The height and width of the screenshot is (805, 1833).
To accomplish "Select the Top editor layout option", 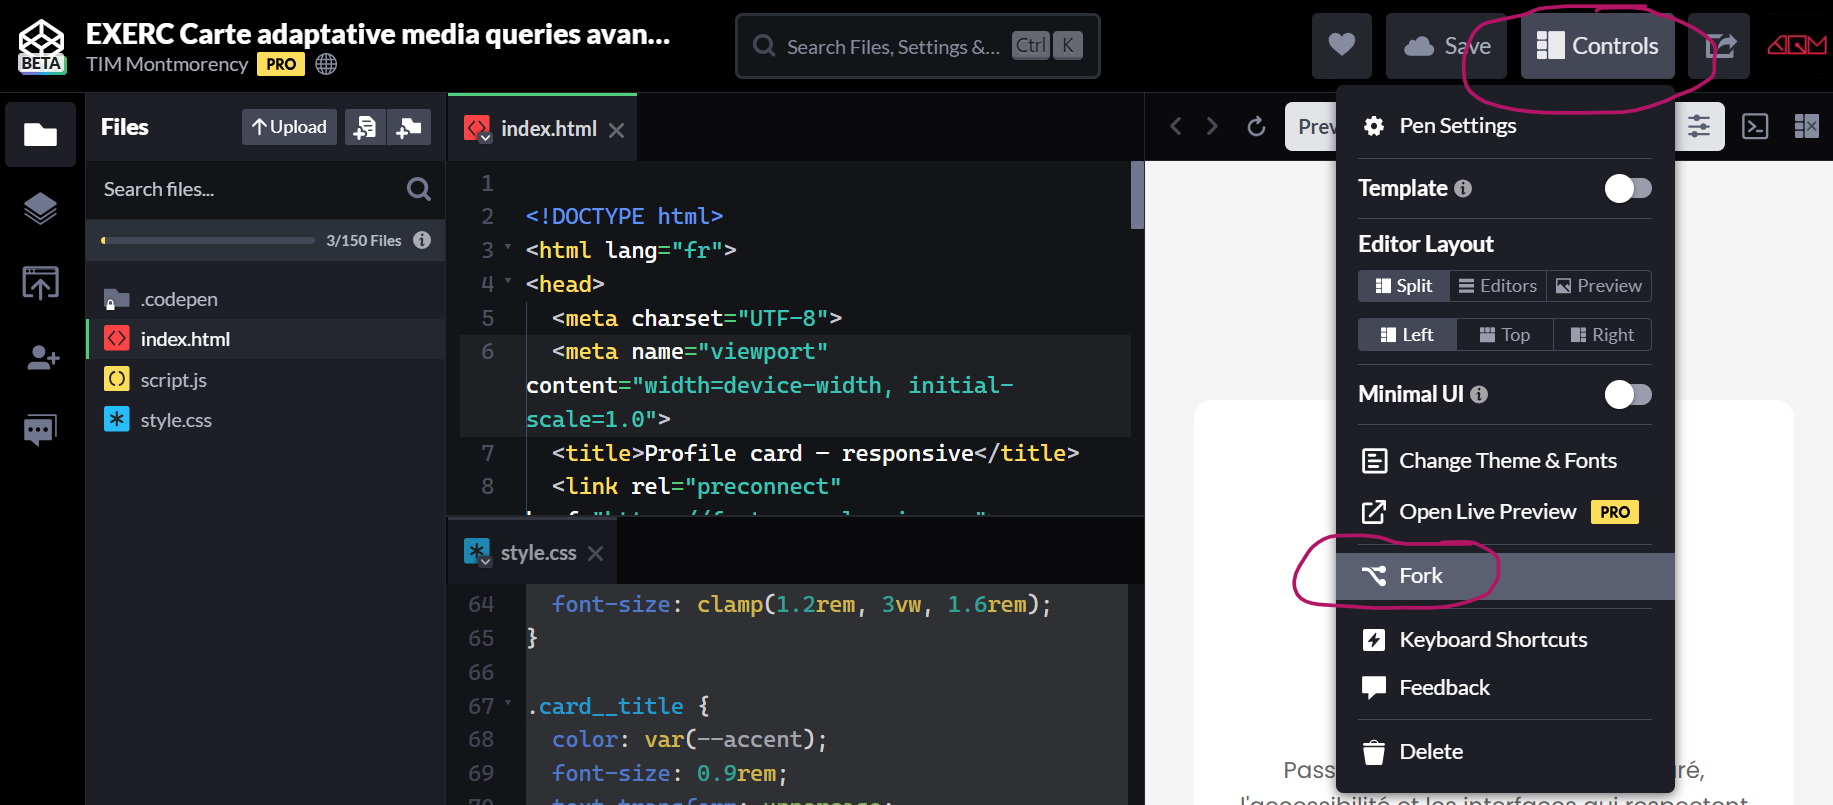I will [x=1504, y=335].
